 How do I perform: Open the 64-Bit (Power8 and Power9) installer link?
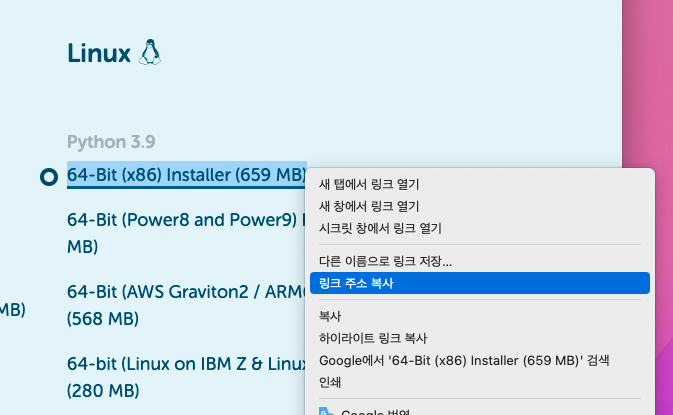[x=186, y=233]
